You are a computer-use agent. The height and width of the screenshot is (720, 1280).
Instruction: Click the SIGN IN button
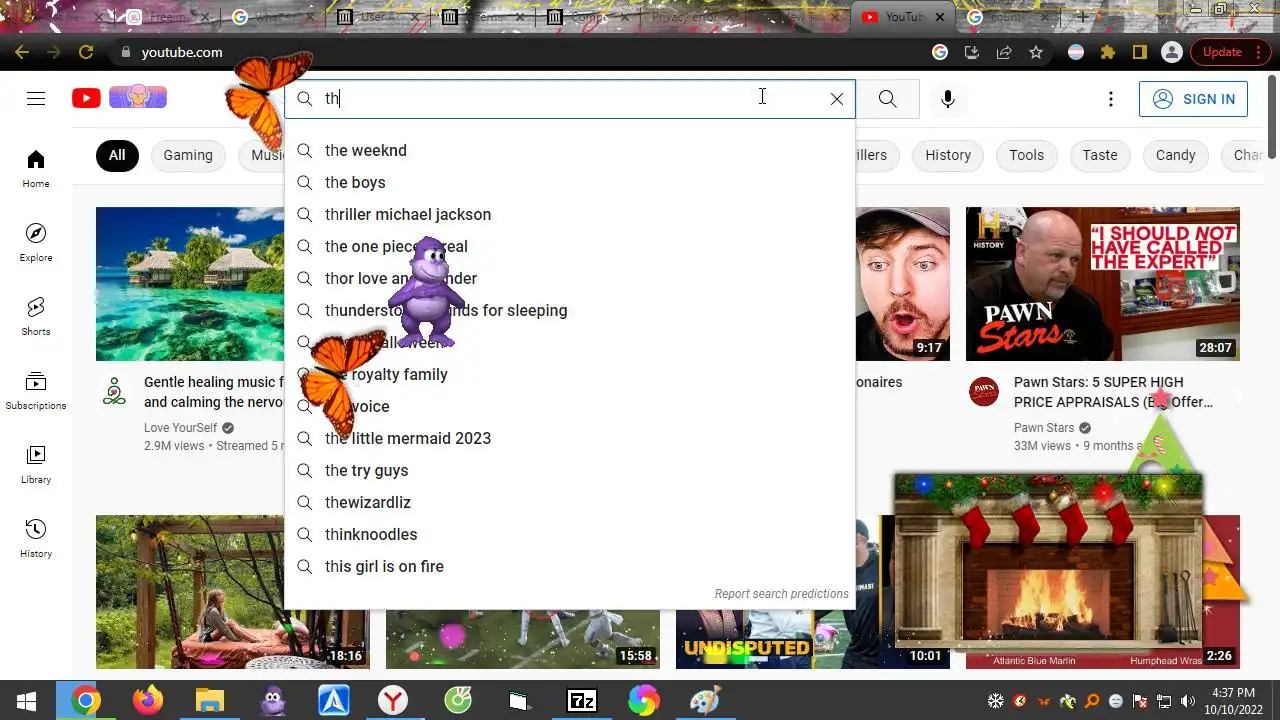(x=1193, y=99)
